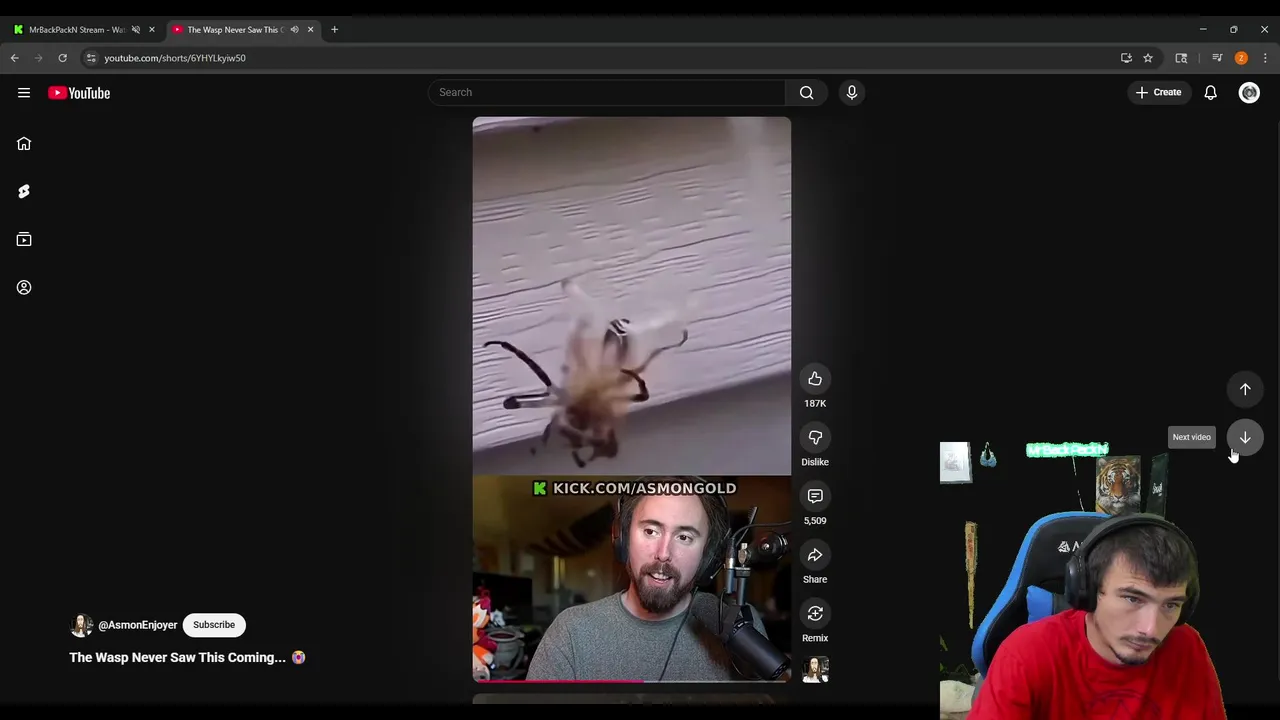Screen dimensions: 1280x720
Task: Start voice search with the microphone
Action: 852,92
